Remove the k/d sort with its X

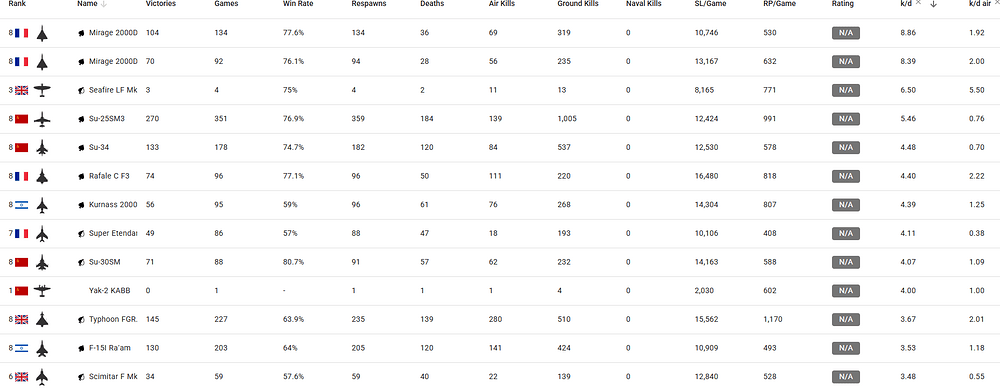(918, 3)
